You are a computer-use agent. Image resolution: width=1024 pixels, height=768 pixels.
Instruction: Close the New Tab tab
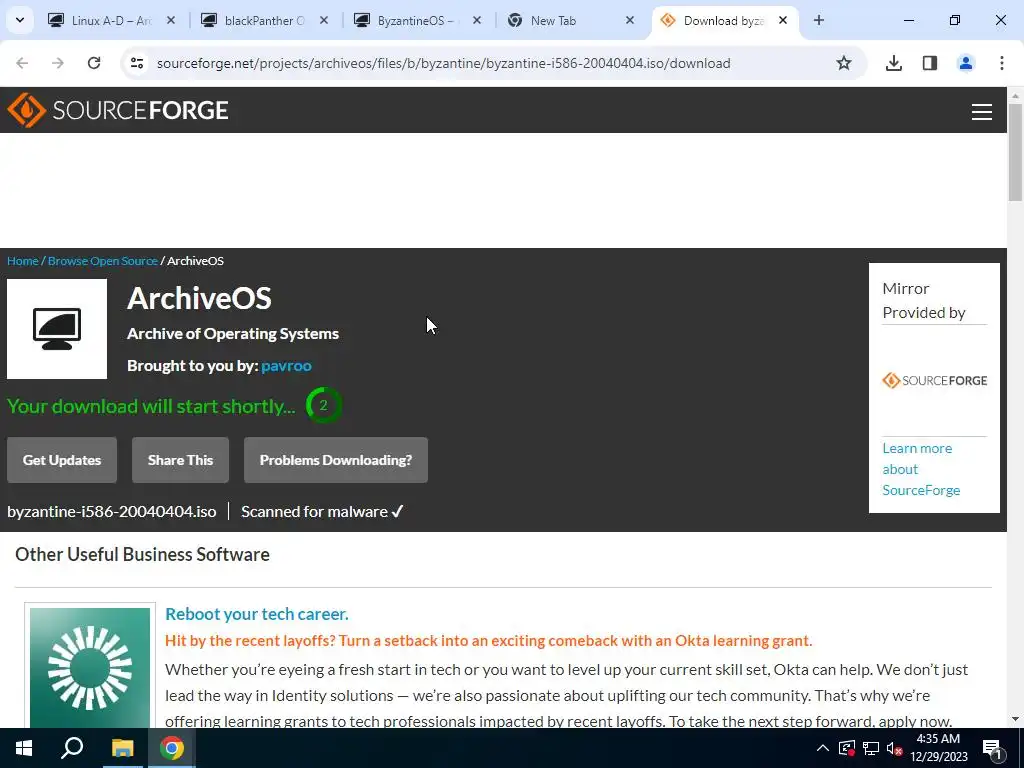click(x=630, y=20)
